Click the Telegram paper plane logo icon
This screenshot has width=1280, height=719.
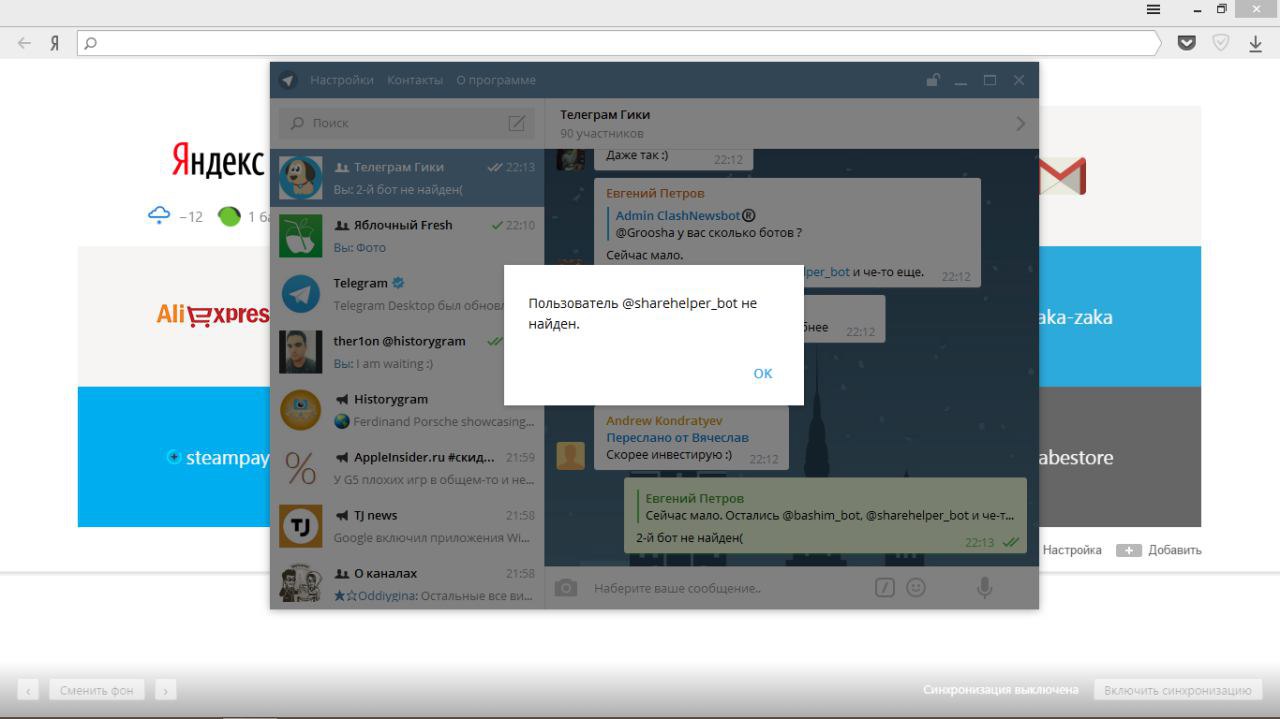pos(288,80)
